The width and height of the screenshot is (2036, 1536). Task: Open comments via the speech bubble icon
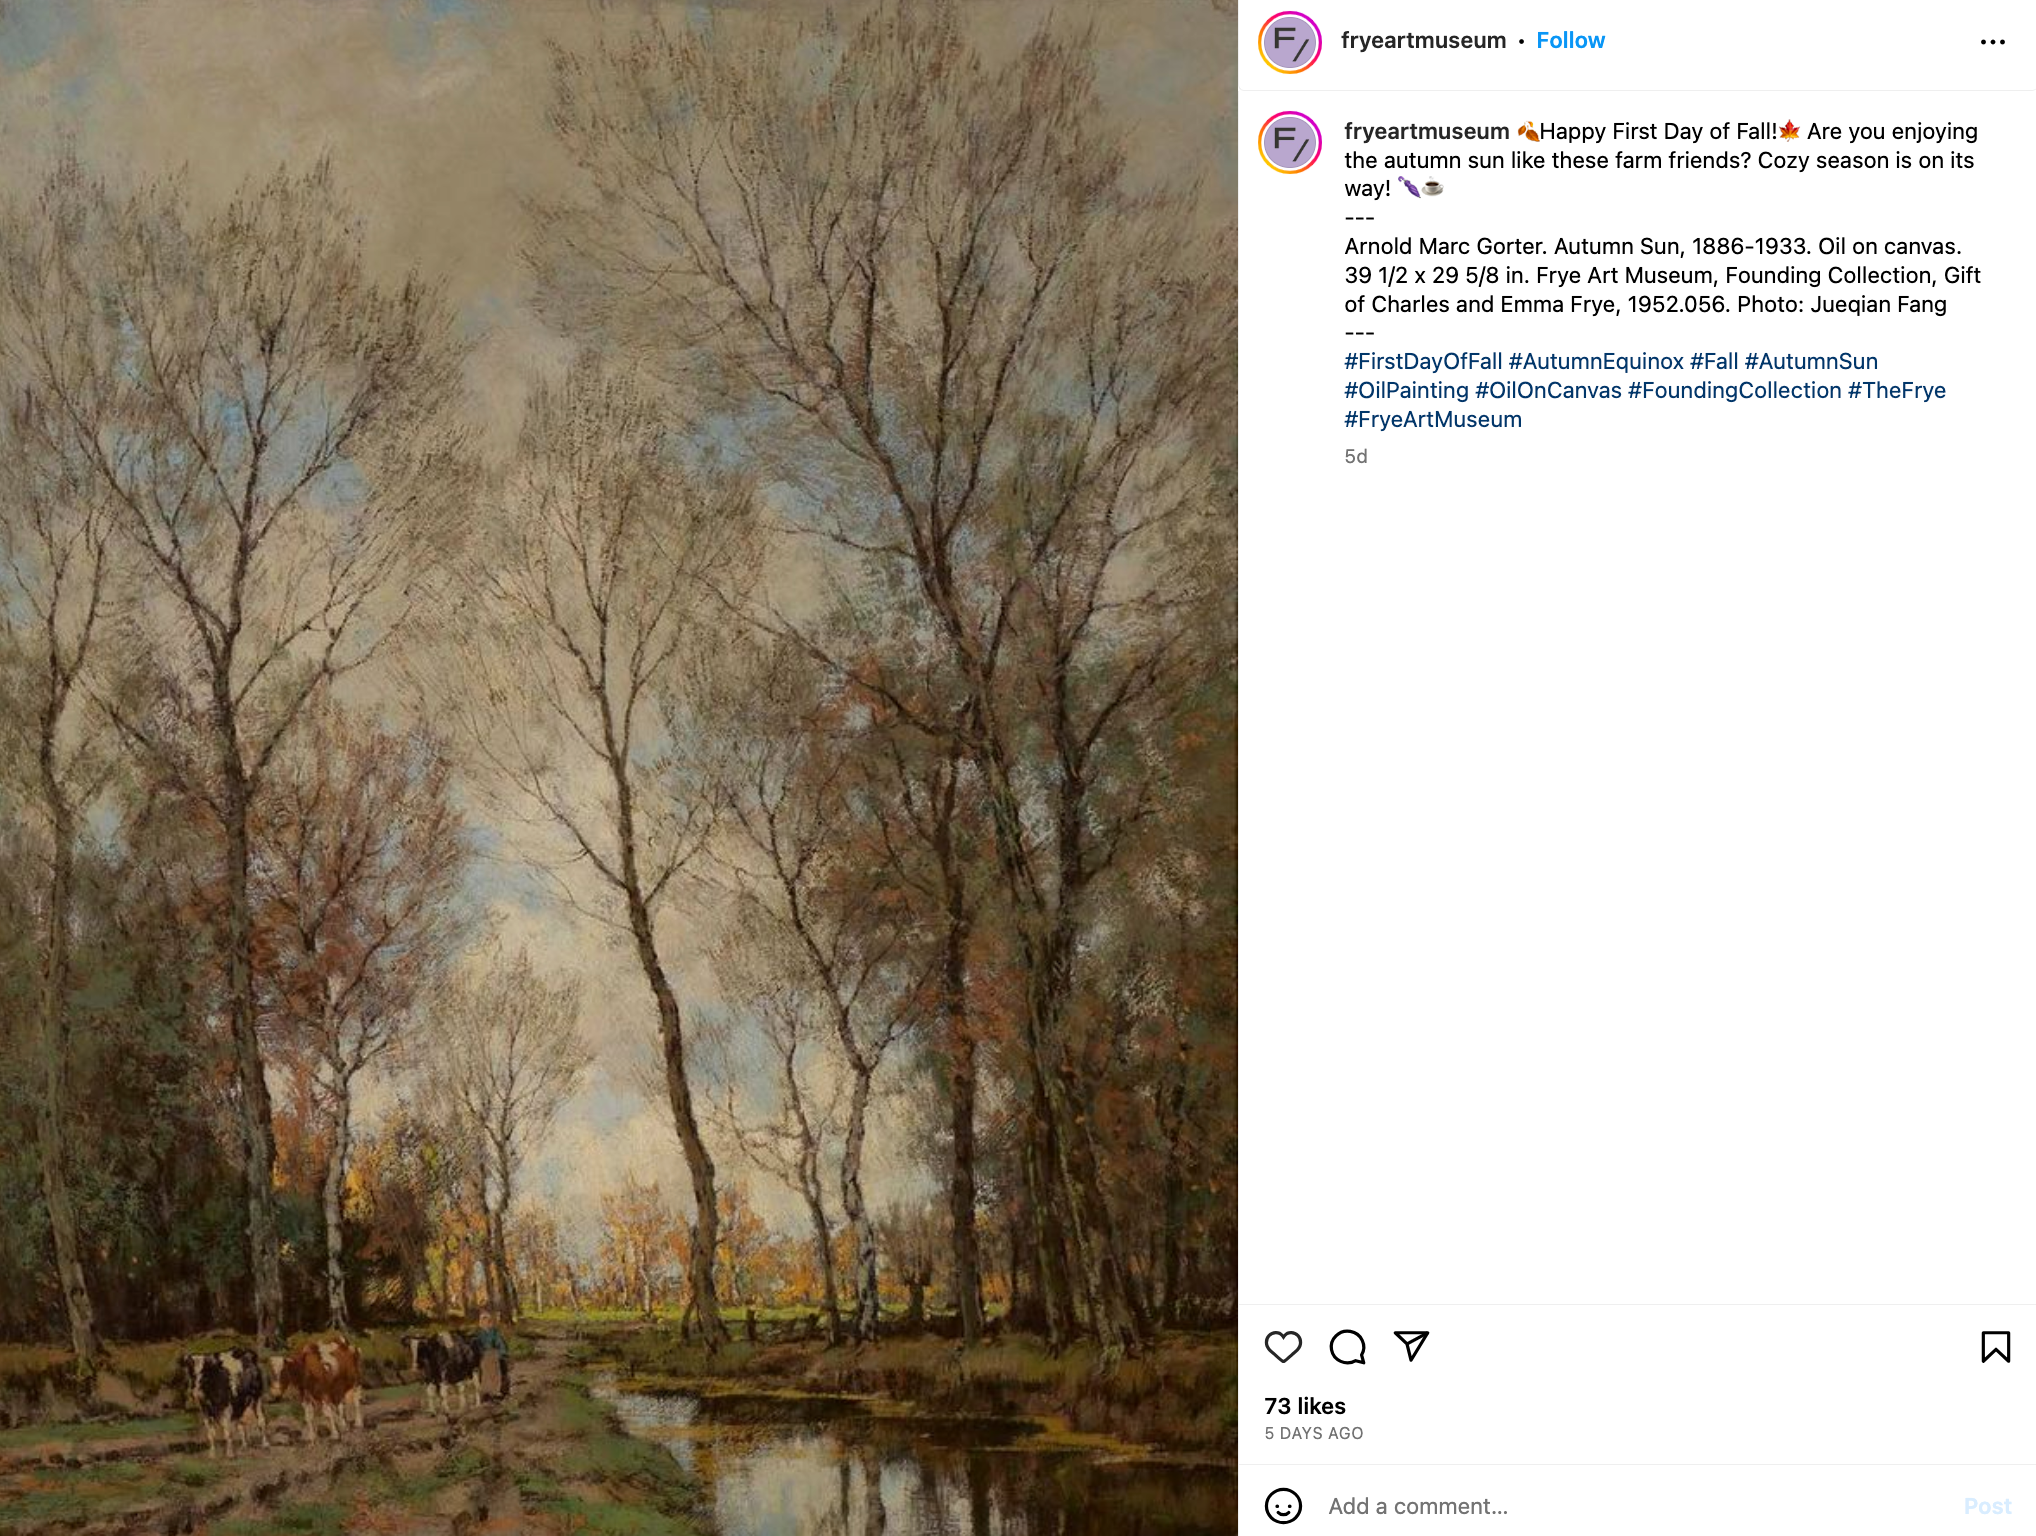point(1347,1347)
